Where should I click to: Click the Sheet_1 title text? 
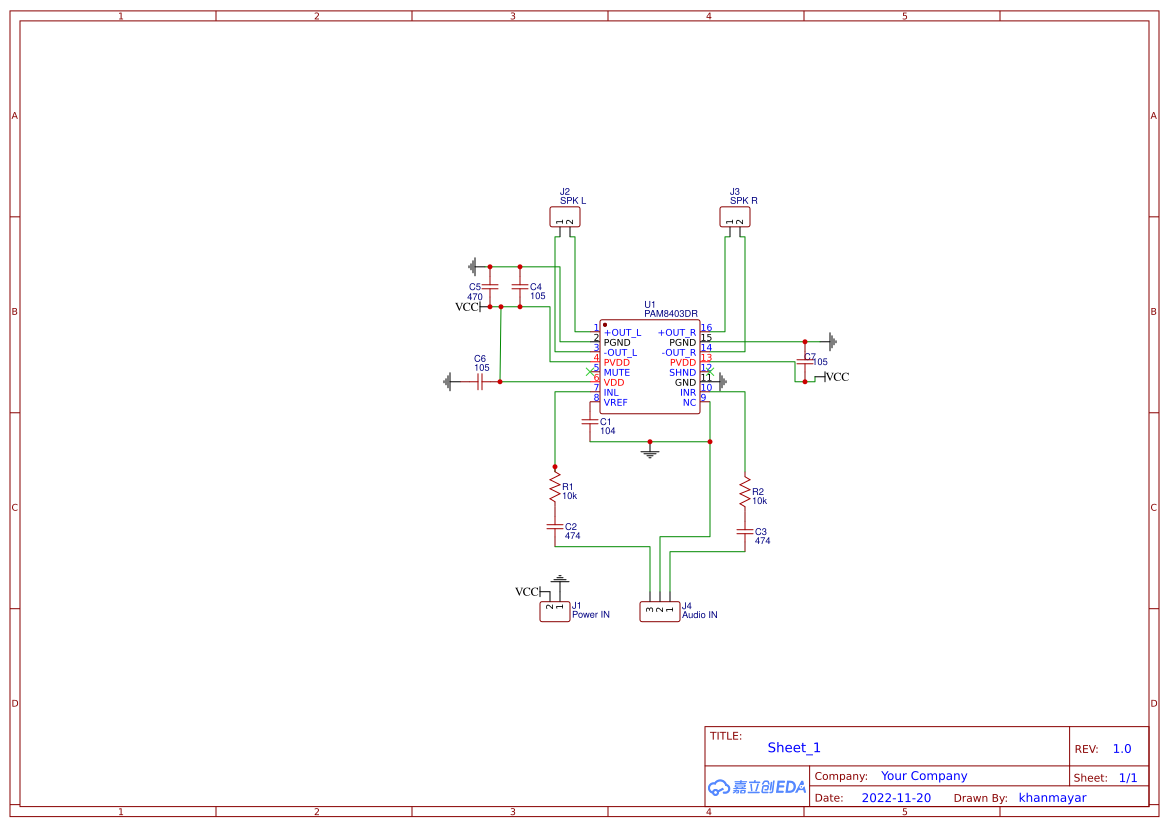tap(793, 747)
